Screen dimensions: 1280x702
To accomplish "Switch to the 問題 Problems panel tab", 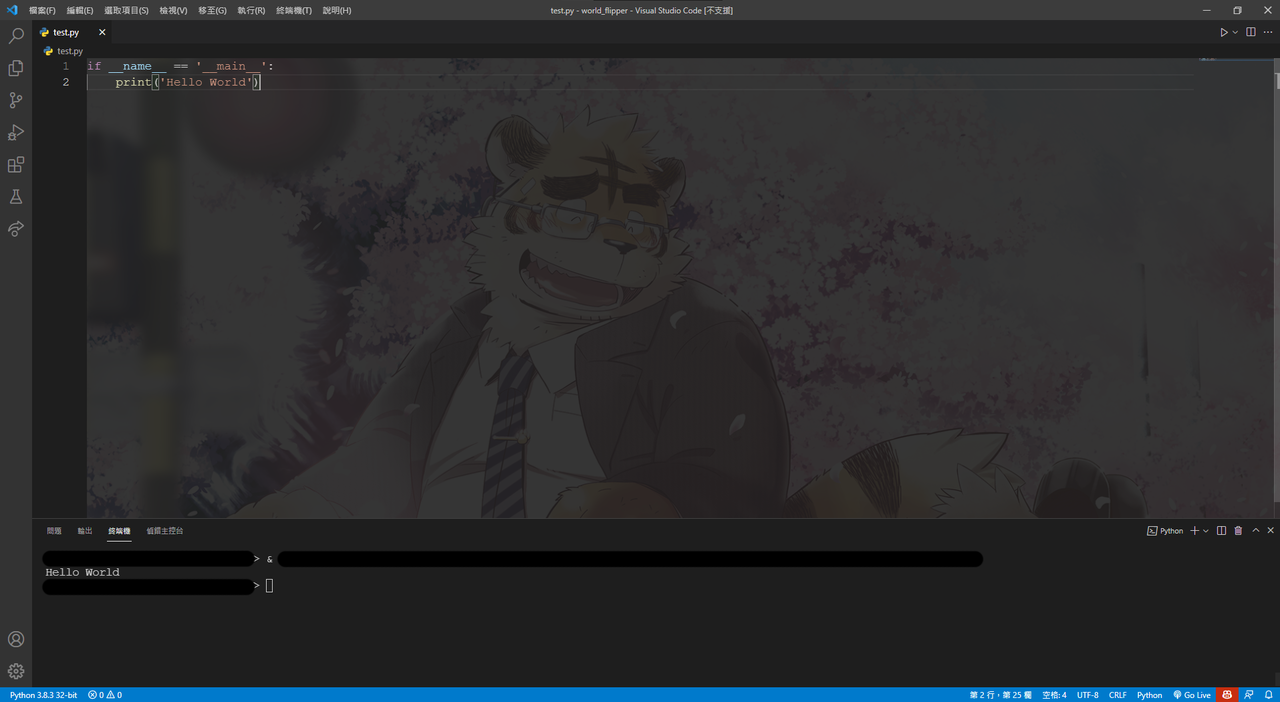I will point(54,531).
